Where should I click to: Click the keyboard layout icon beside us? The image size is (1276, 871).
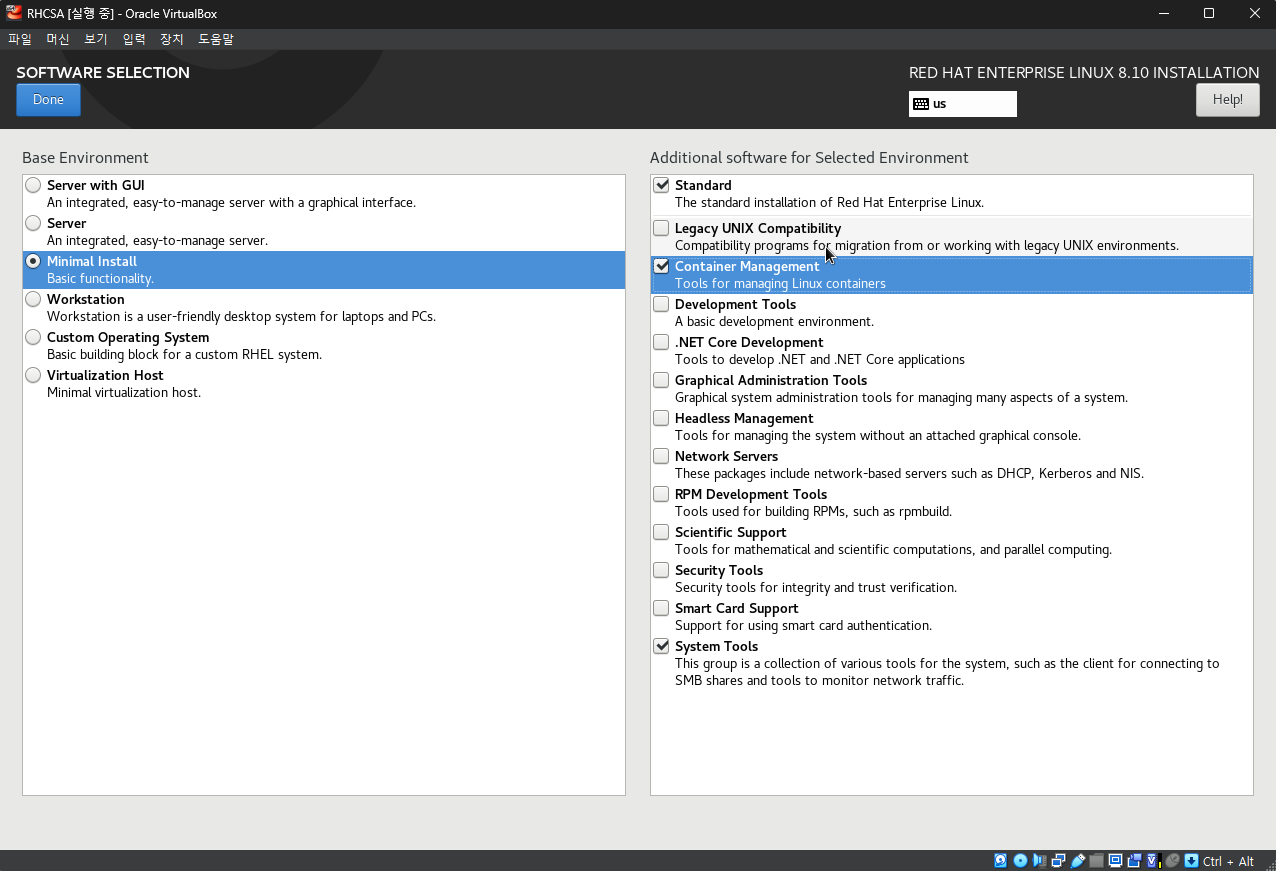point(921,104)
